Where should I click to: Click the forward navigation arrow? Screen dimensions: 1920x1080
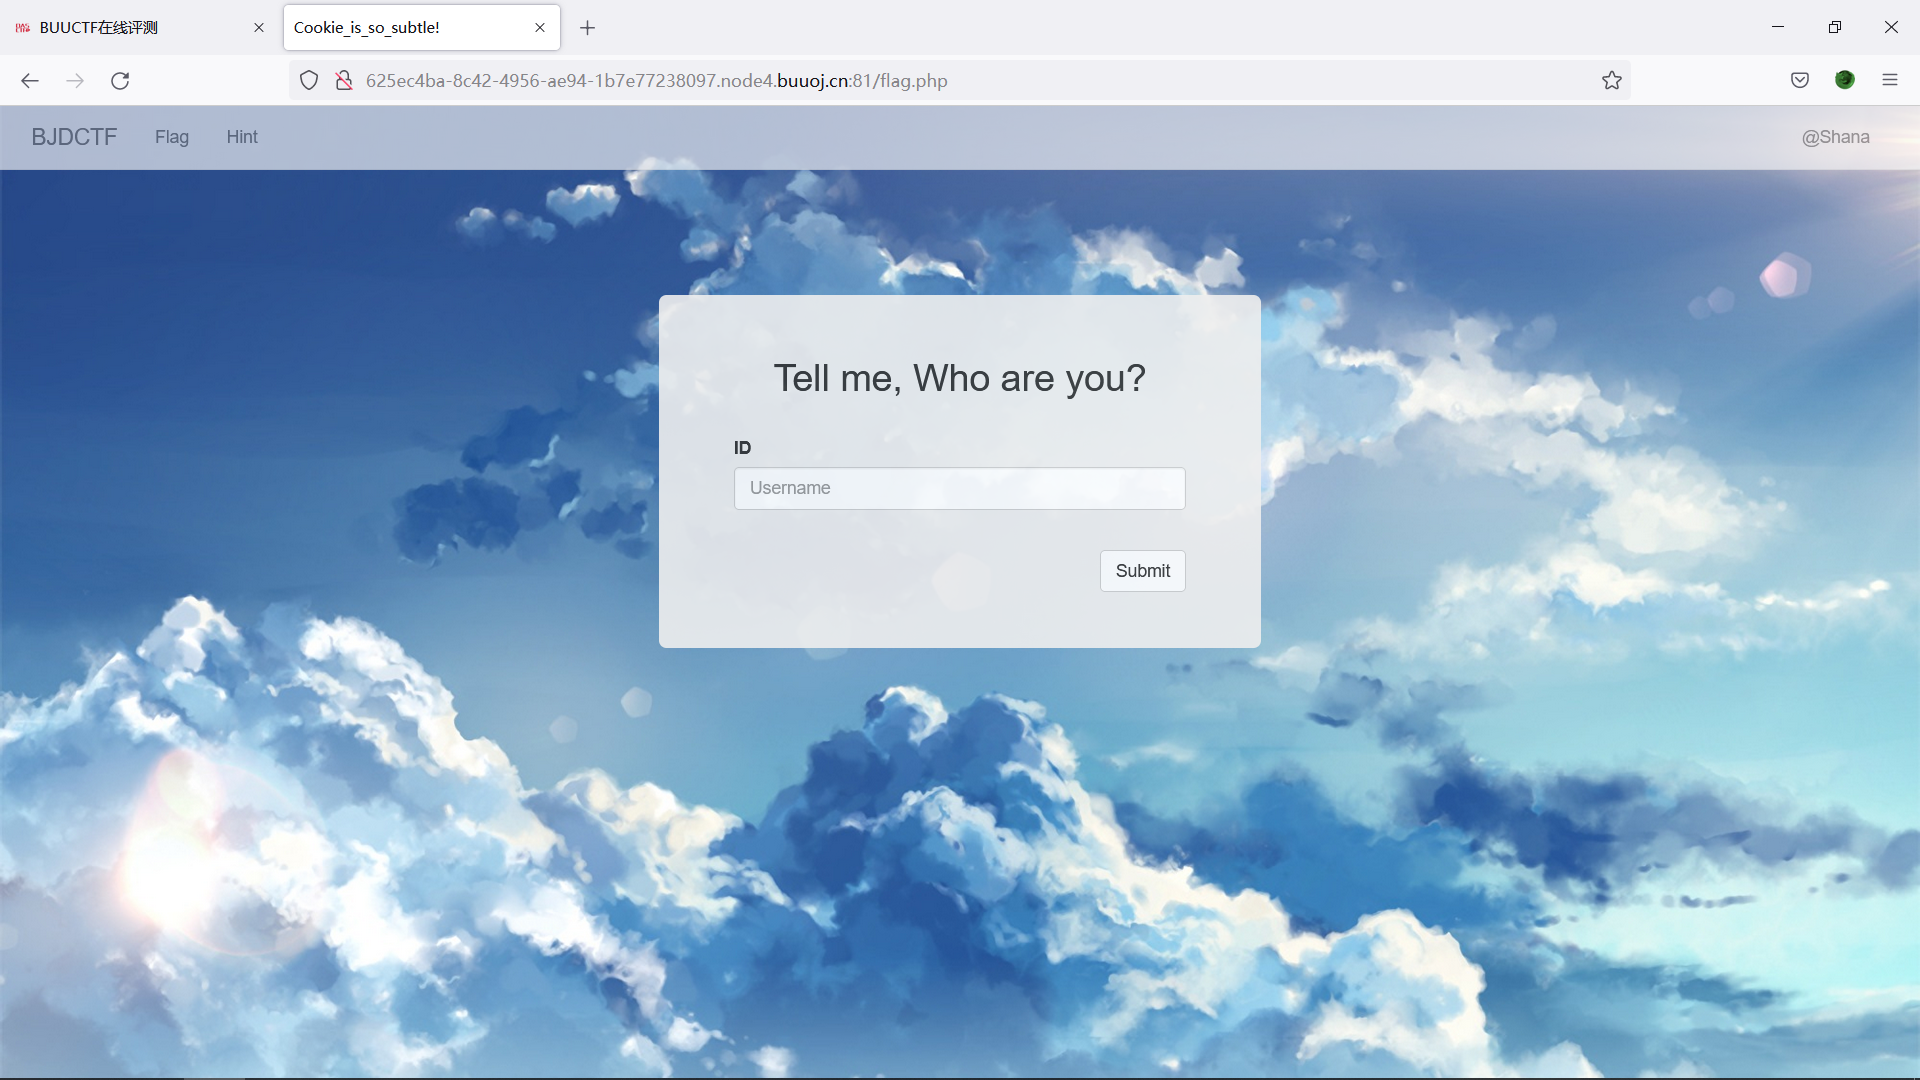click(x=75, y=81)
